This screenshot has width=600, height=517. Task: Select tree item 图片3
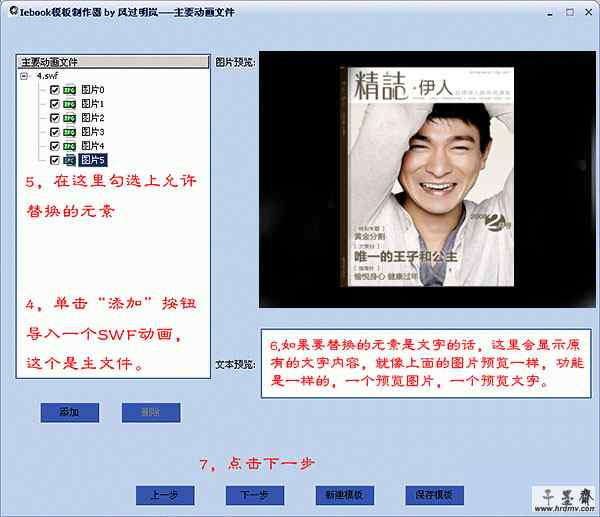coord(93,132)
